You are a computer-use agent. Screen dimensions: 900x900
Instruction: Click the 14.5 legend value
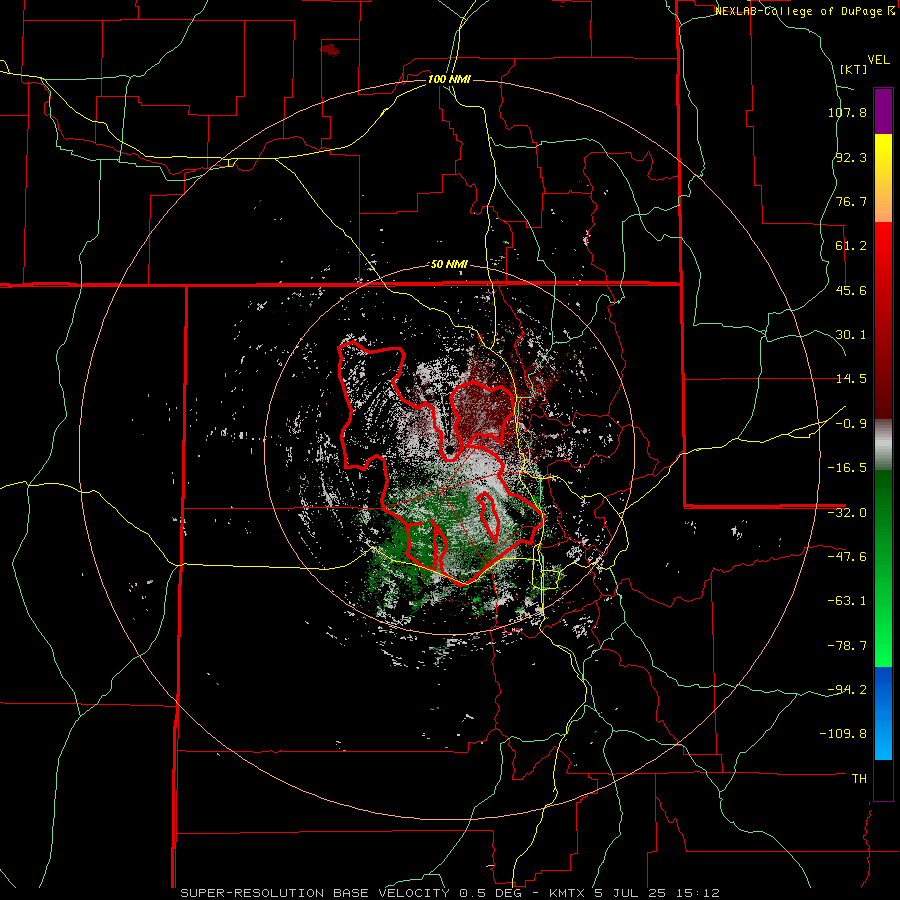point(851,379)
